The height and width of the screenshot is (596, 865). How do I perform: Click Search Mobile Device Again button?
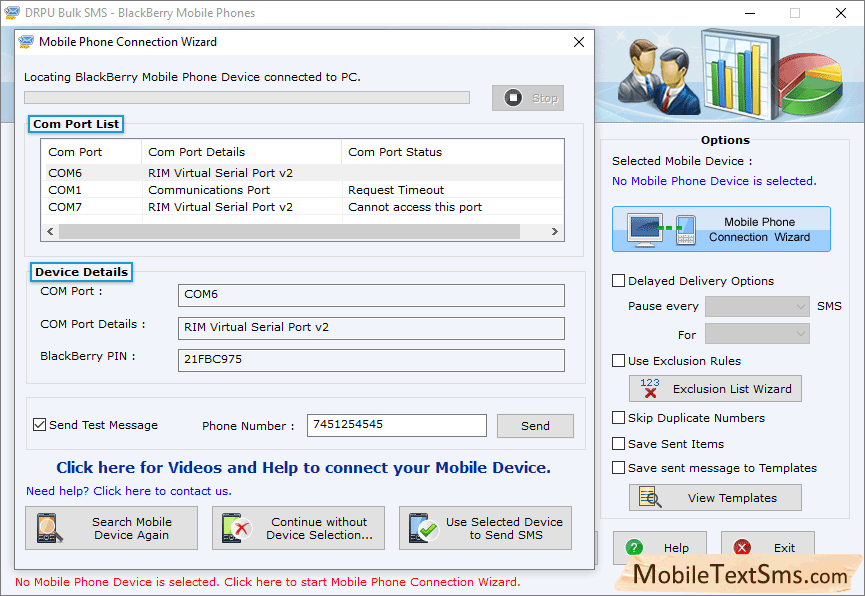click(111, 528)
